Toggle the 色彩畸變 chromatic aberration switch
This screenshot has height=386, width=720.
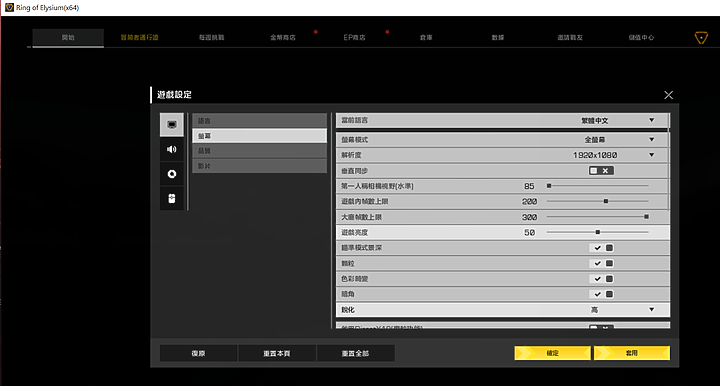[601, 279]
